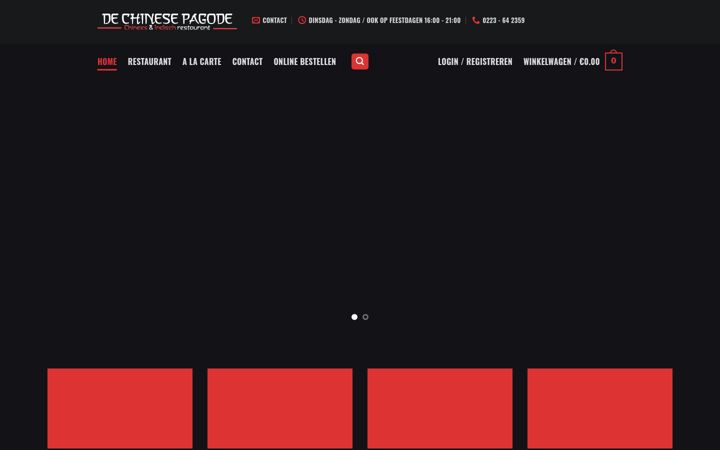Open Winkelwagen / €0.00 cart link

[x=561, y=62]
